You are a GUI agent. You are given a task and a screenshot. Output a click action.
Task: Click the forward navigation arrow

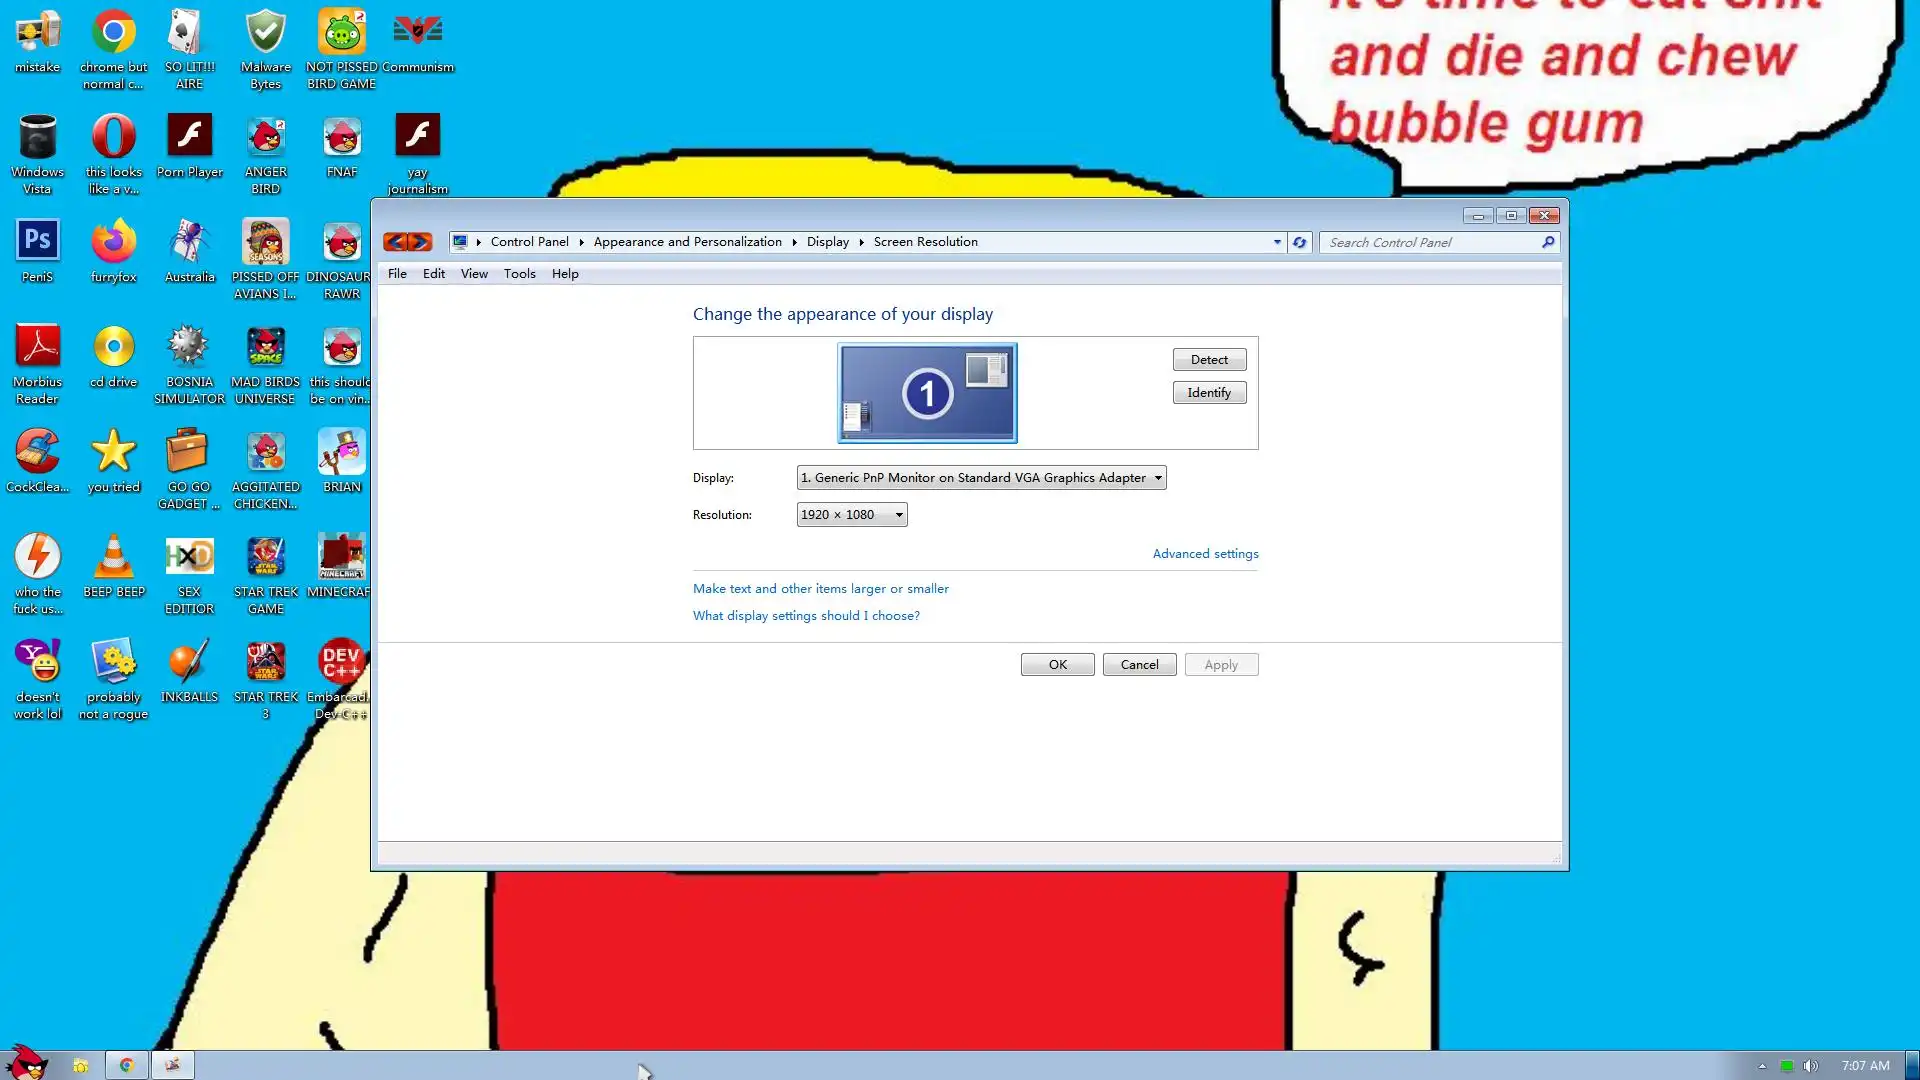(420, 242)
